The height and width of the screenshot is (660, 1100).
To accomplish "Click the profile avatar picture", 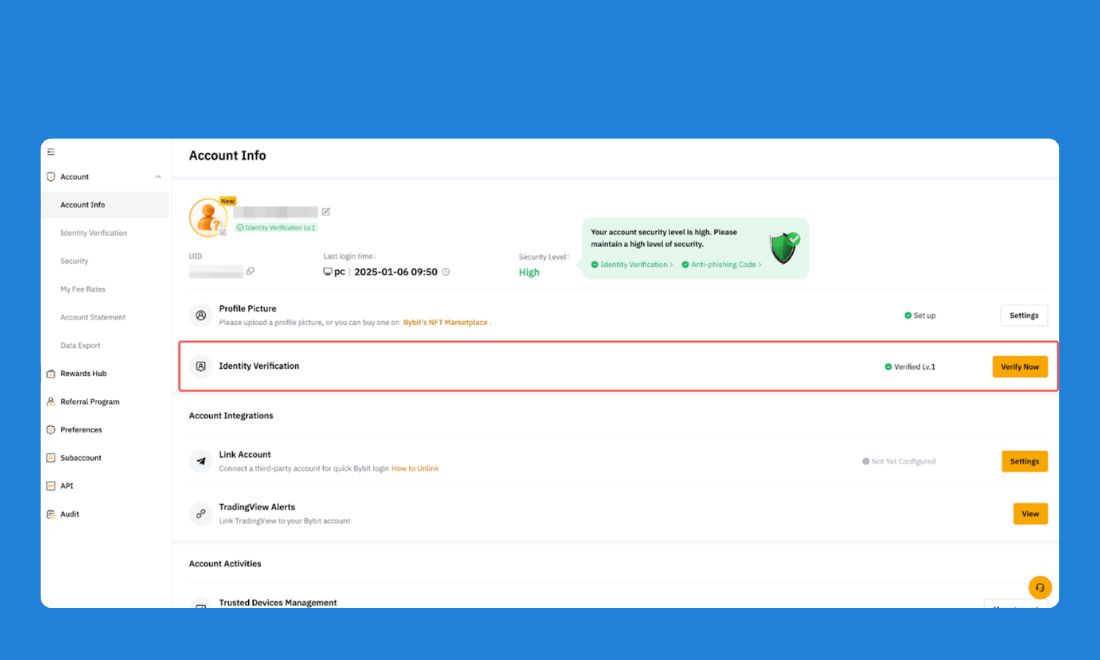I will coord(208,217).
